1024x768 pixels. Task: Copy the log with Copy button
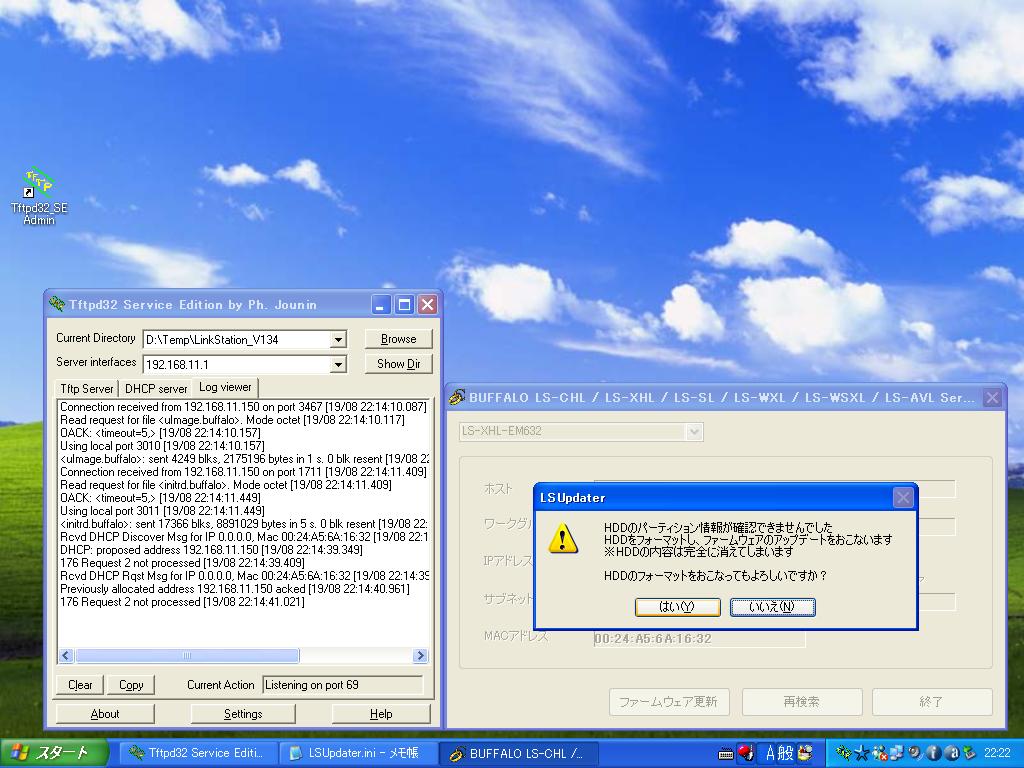131,684
